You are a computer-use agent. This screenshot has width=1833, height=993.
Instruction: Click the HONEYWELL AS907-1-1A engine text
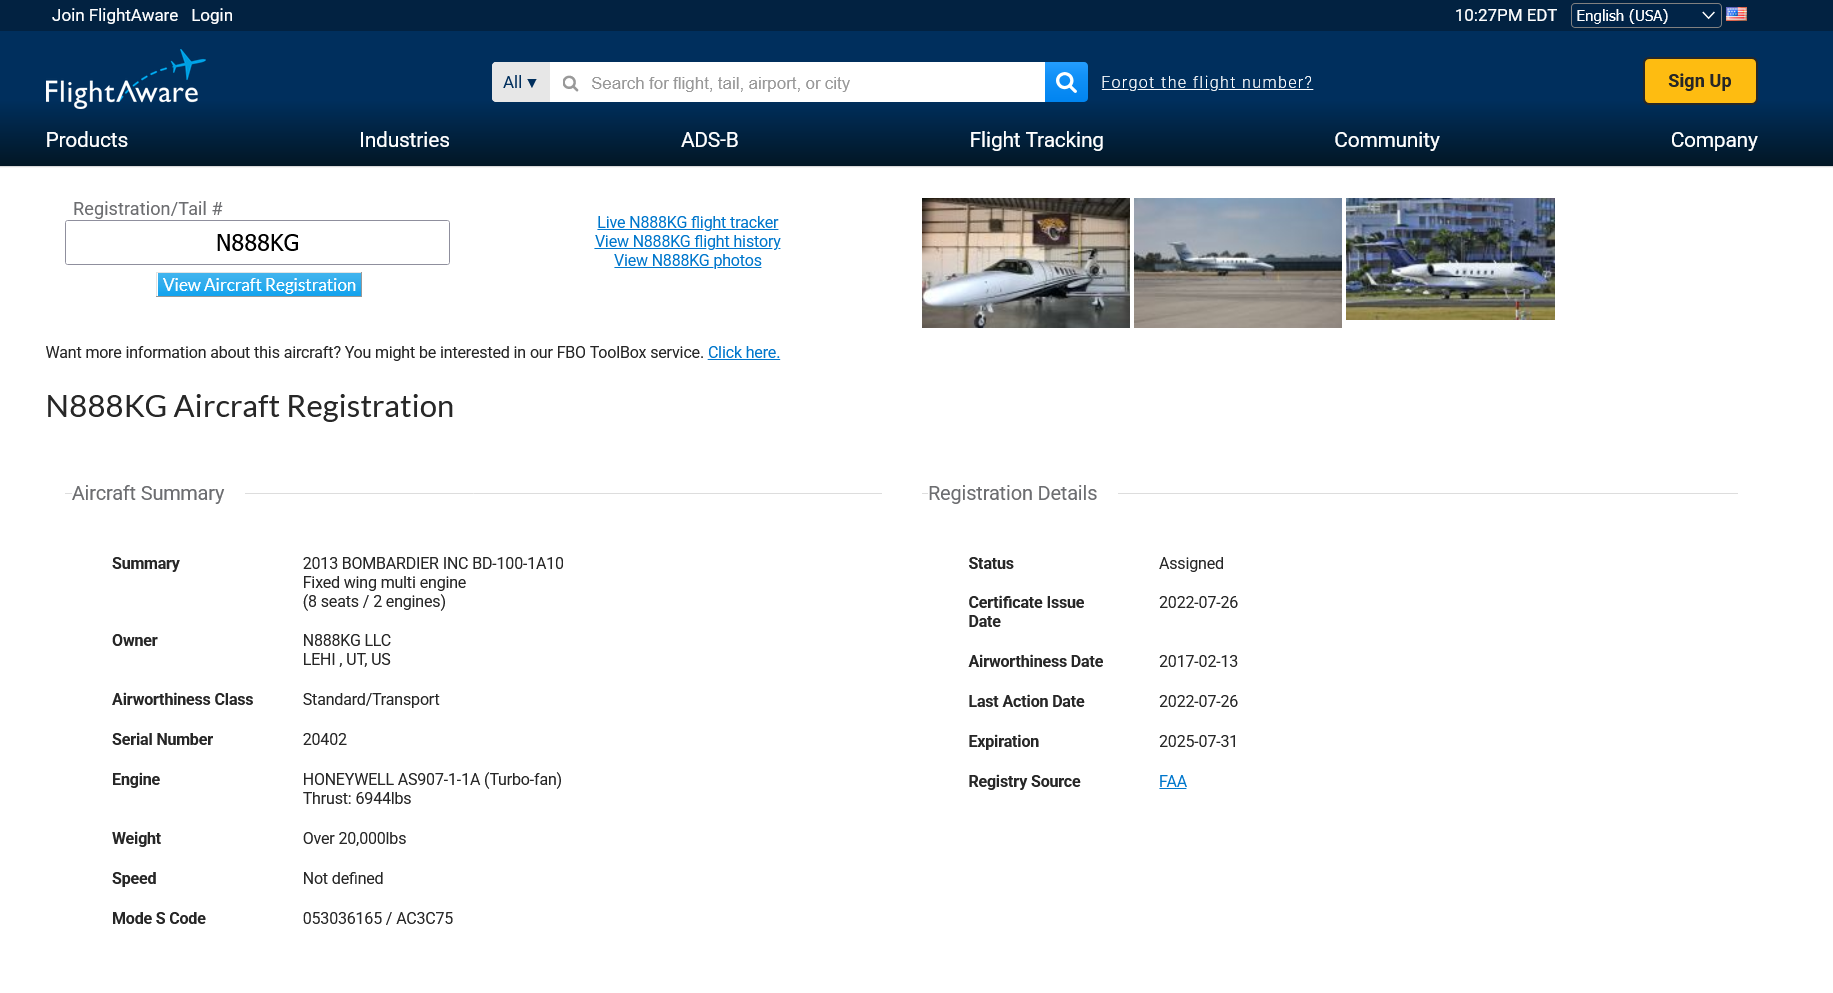(432, 779)
